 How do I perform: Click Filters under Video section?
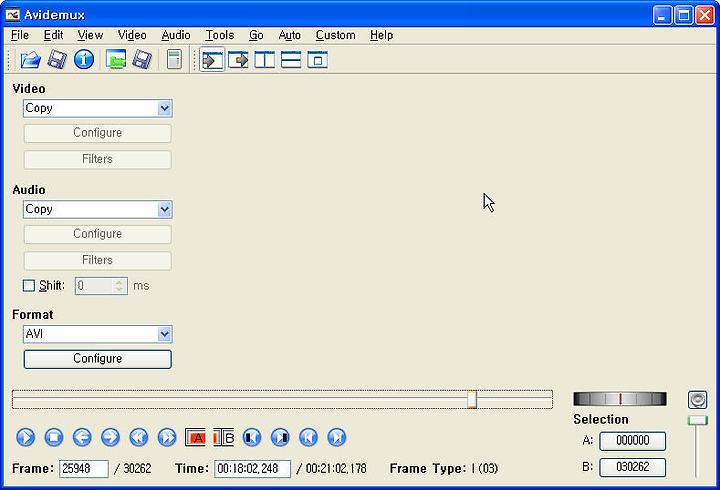(97, 159)
